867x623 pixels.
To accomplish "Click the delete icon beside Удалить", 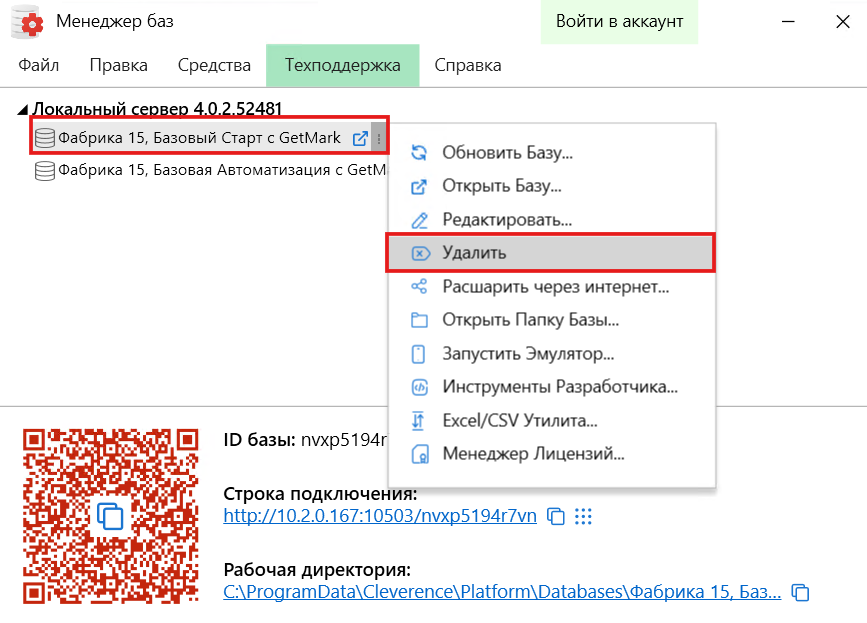I will (420, 253).
